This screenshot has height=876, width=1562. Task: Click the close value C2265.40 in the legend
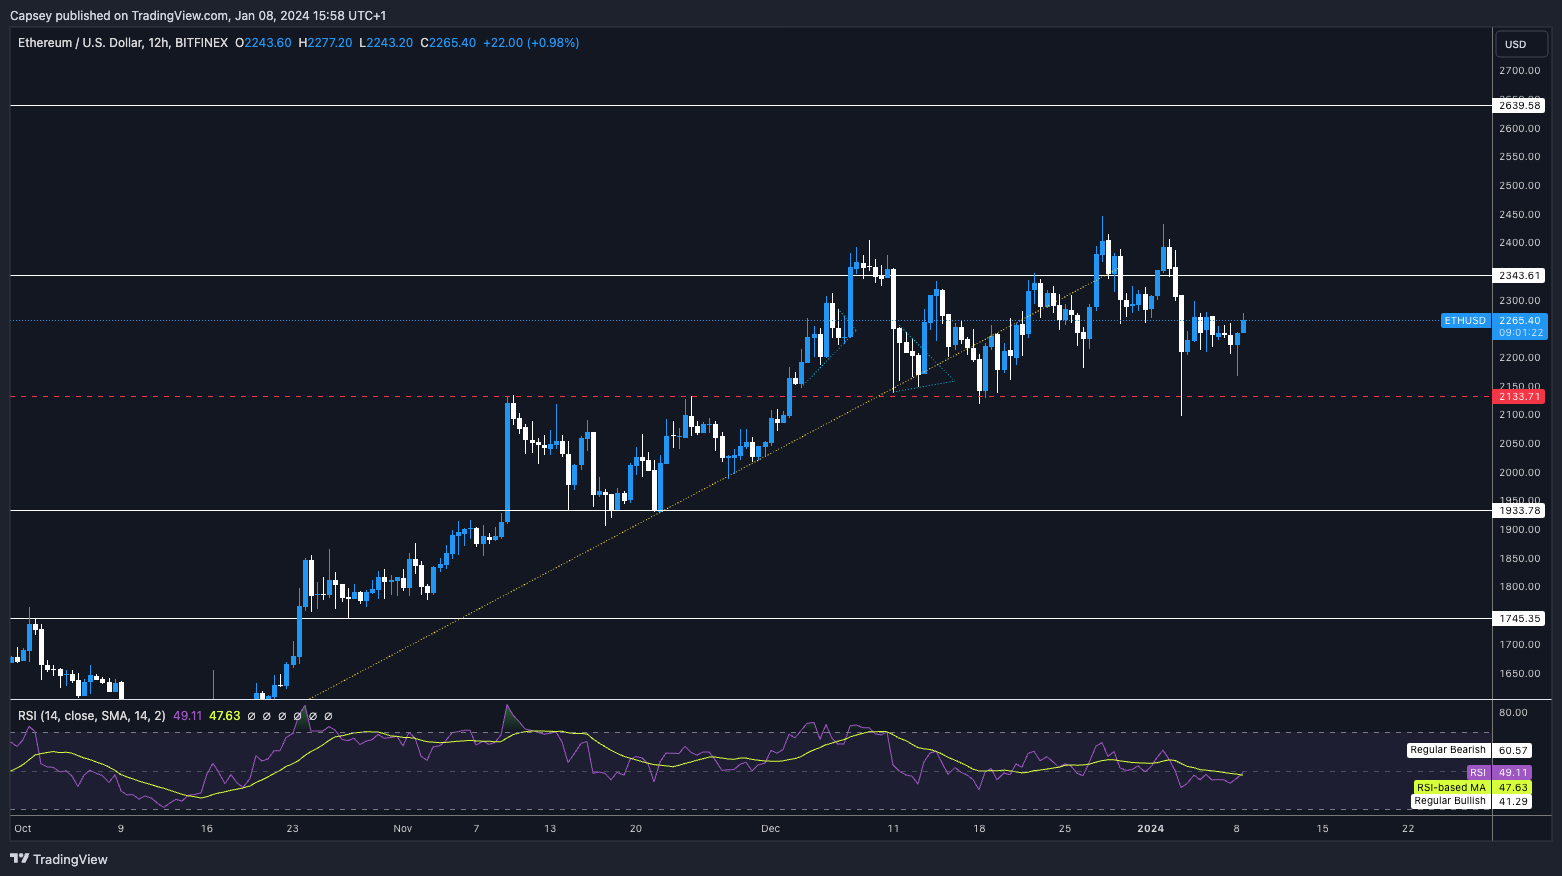pyautogui.click(x=448, y=43)
